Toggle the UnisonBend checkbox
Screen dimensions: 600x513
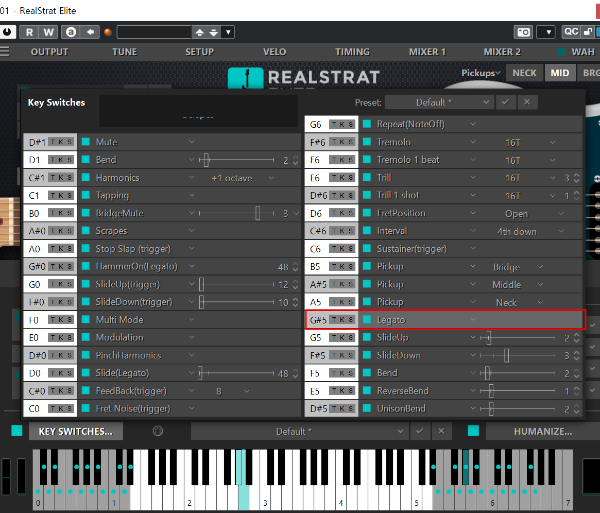tap(367, 408)
